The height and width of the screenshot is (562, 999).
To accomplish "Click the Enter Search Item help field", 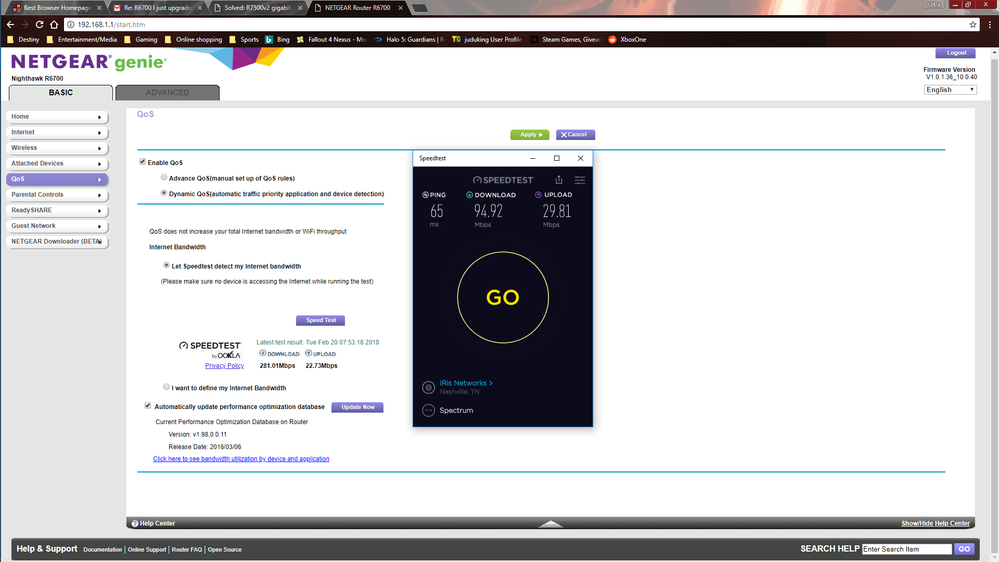I will pos(907,549).
